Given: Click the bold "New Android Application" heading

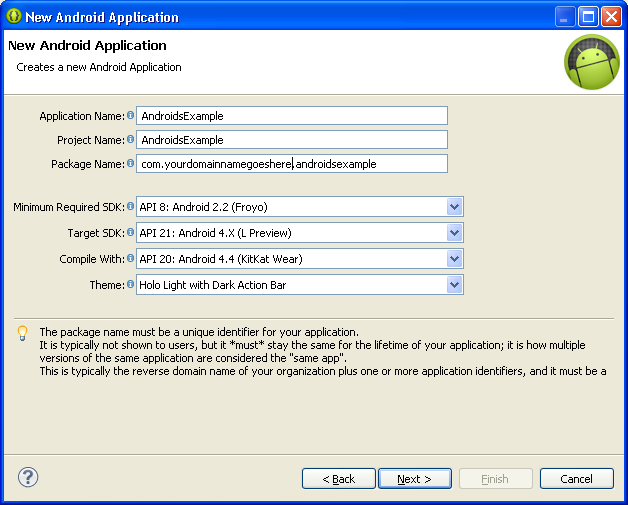Looking at the screenshot, I should click(x=87, y=45).
